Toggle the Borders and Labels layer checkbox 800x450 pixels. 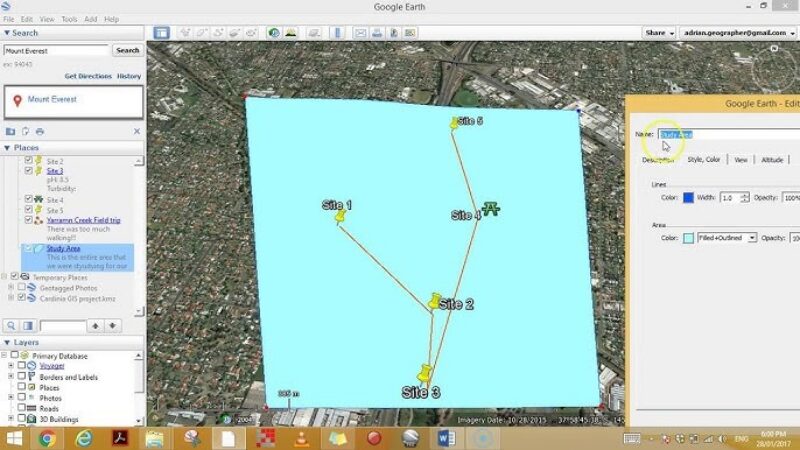(21, 377)
